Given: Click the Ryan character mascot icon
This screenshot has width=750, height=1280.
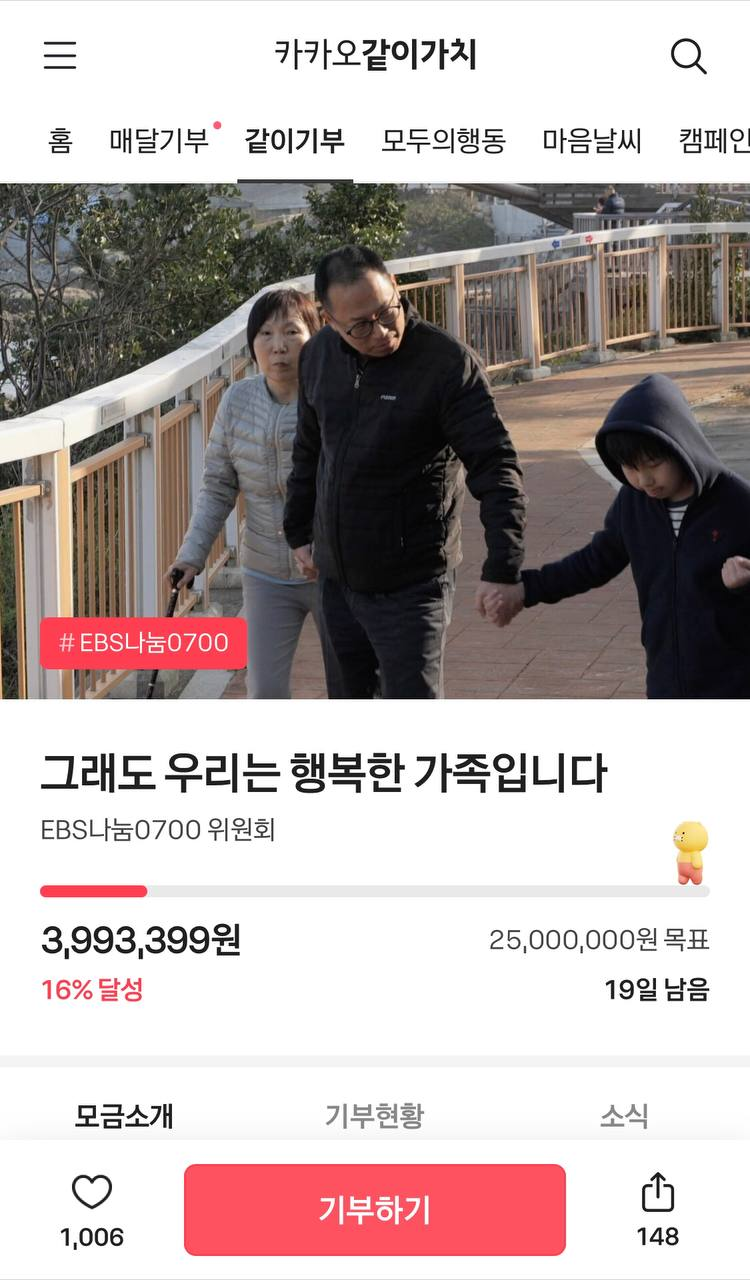Looking at the screenshot, I should coord(690,852).
